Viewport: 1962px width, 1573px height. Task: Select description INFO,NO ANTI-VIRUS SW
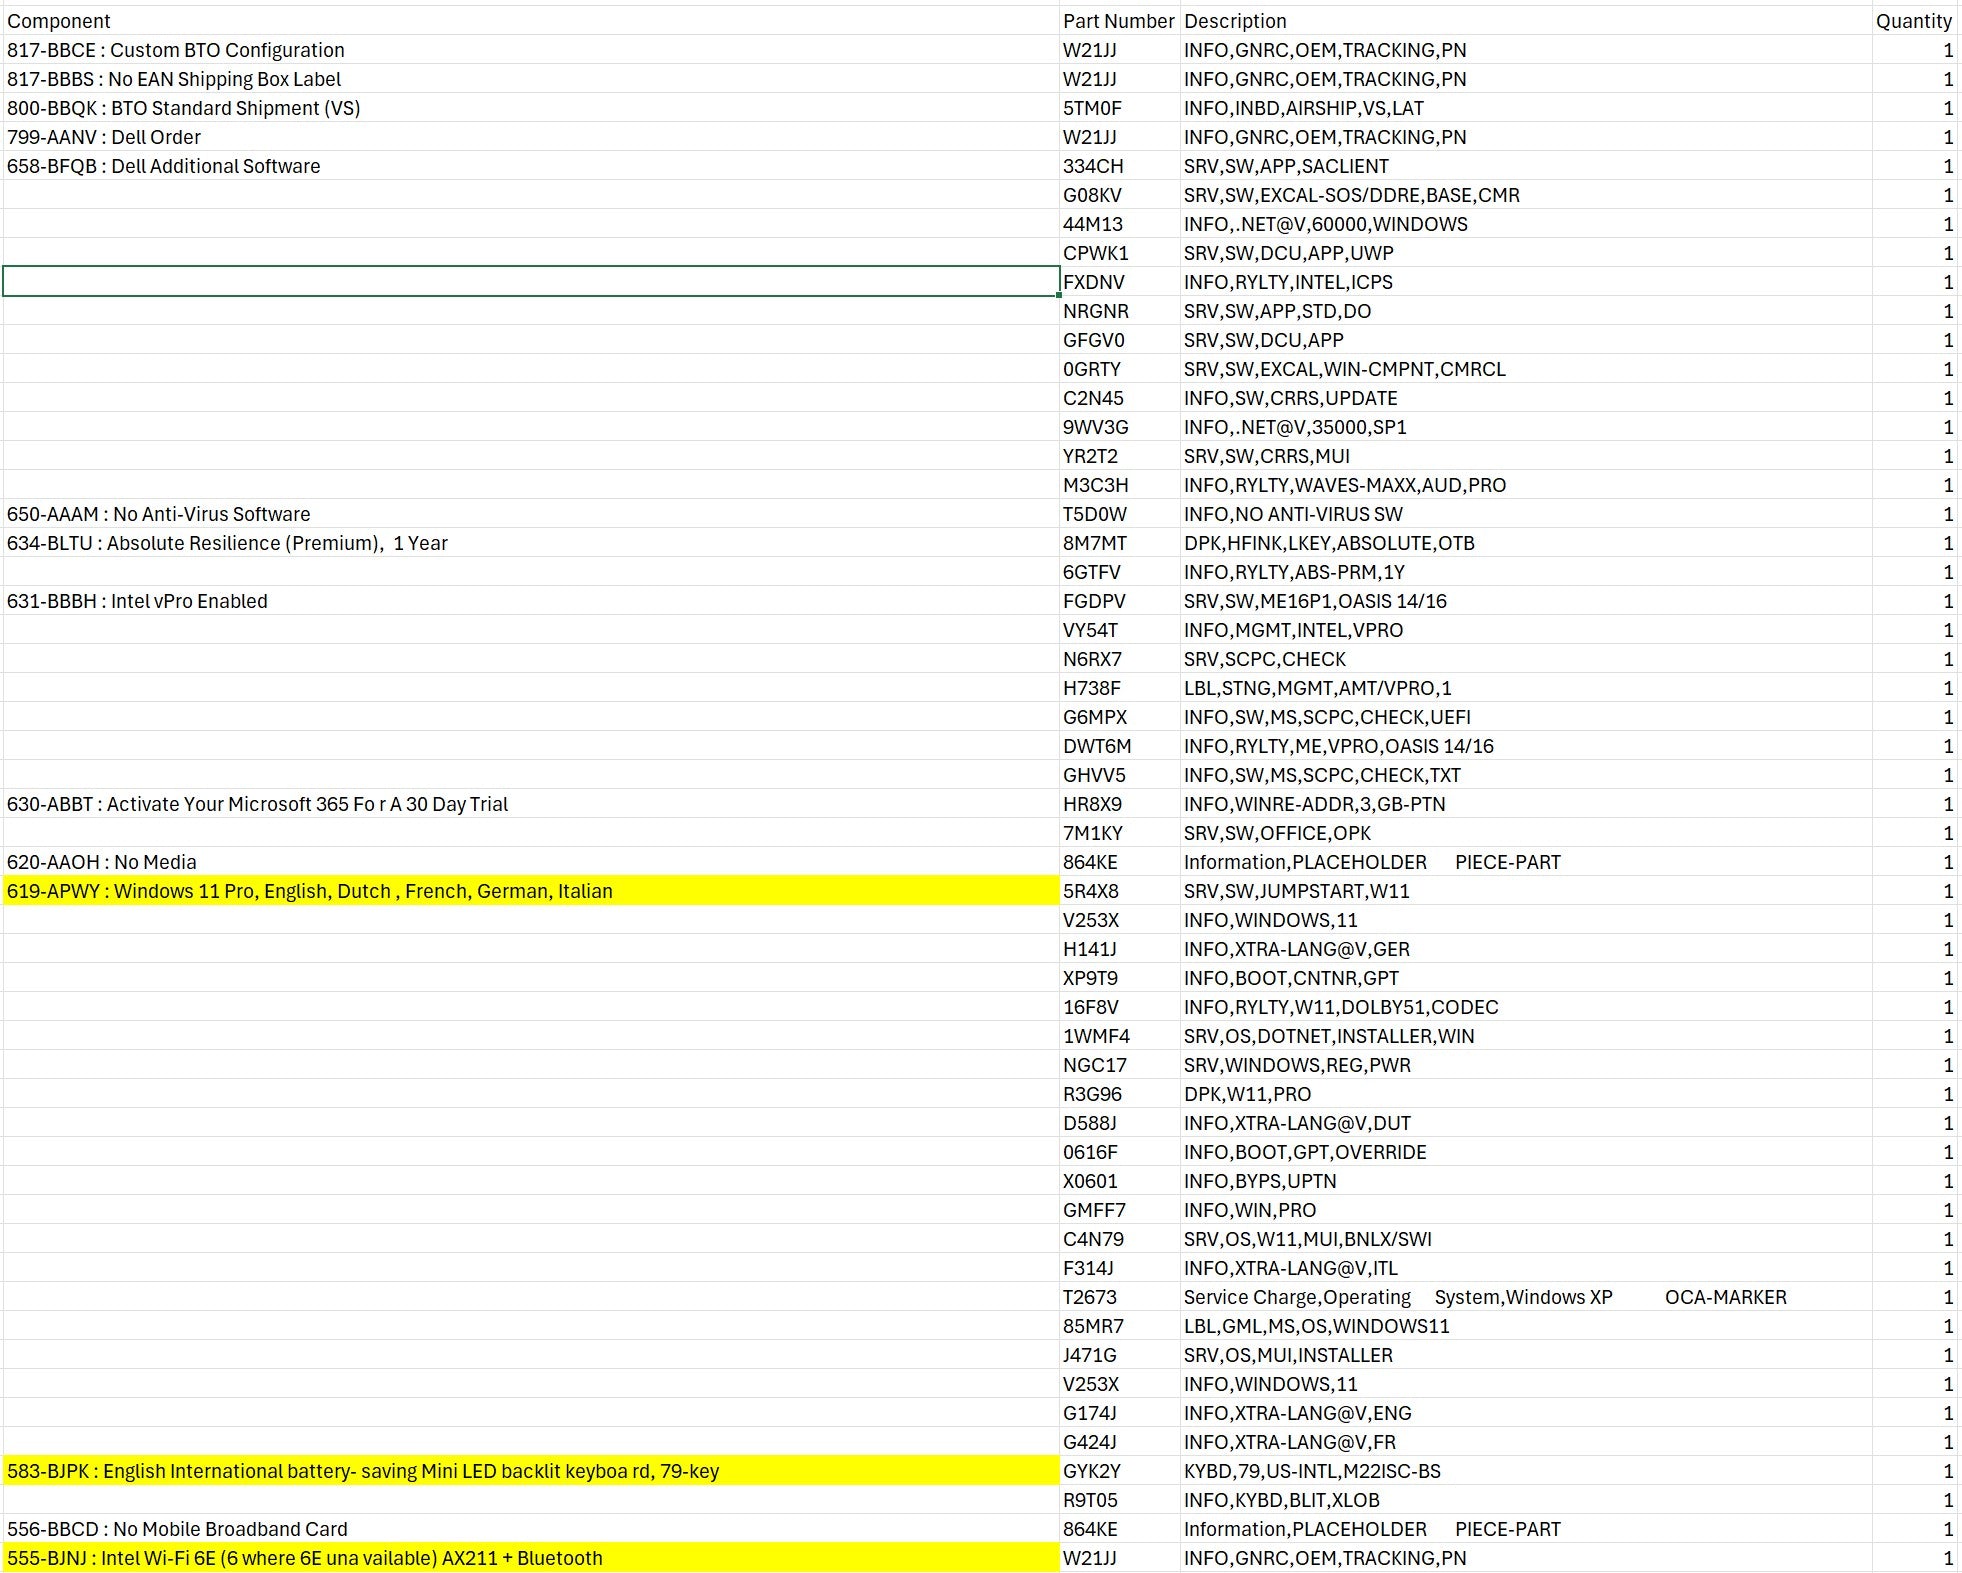pyautogui.click(x=1526, y=514)
